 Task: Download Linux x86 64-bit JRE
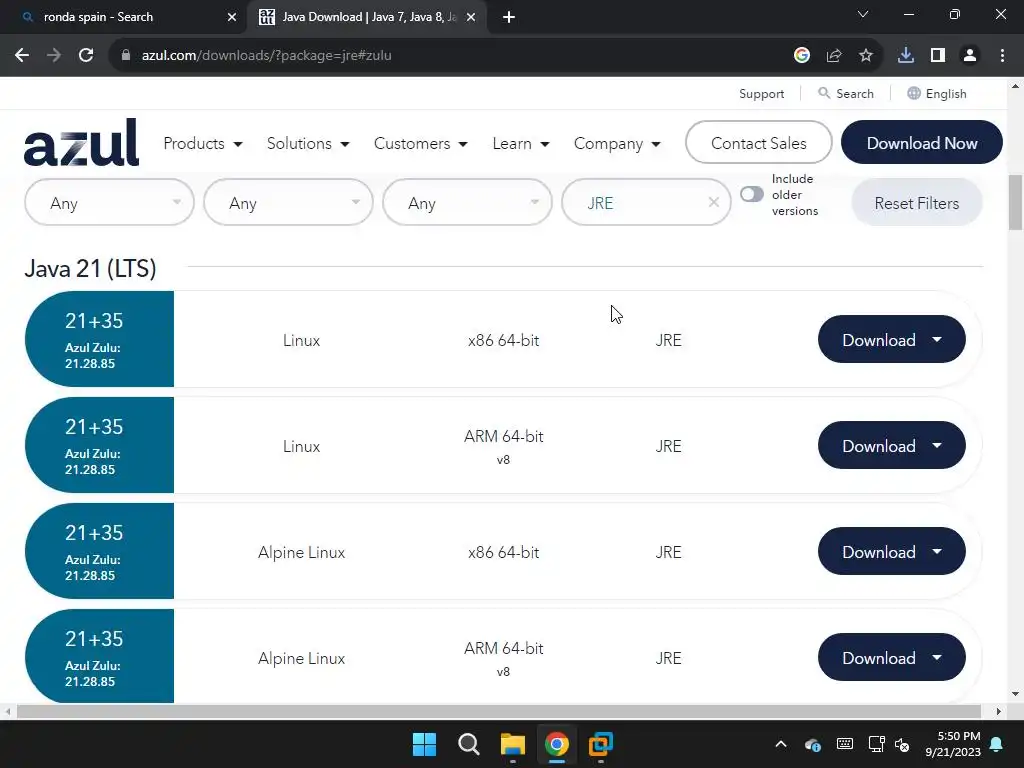[891, 340]
